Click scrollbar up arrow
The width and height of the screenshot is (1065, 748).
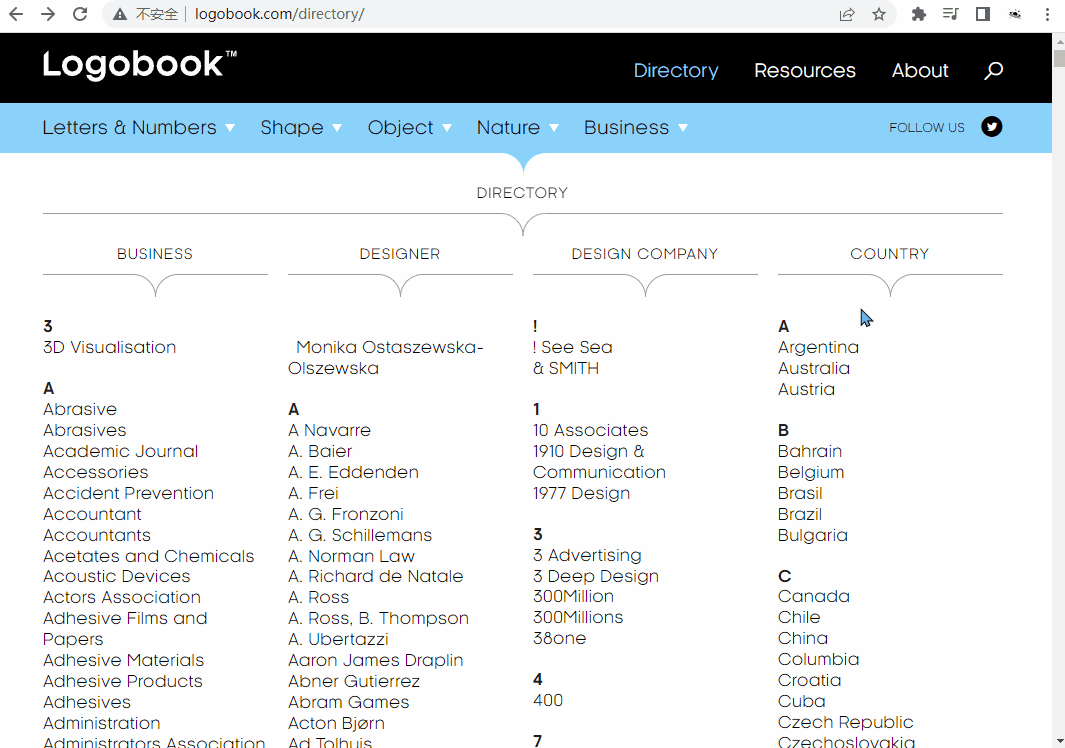1059,40
